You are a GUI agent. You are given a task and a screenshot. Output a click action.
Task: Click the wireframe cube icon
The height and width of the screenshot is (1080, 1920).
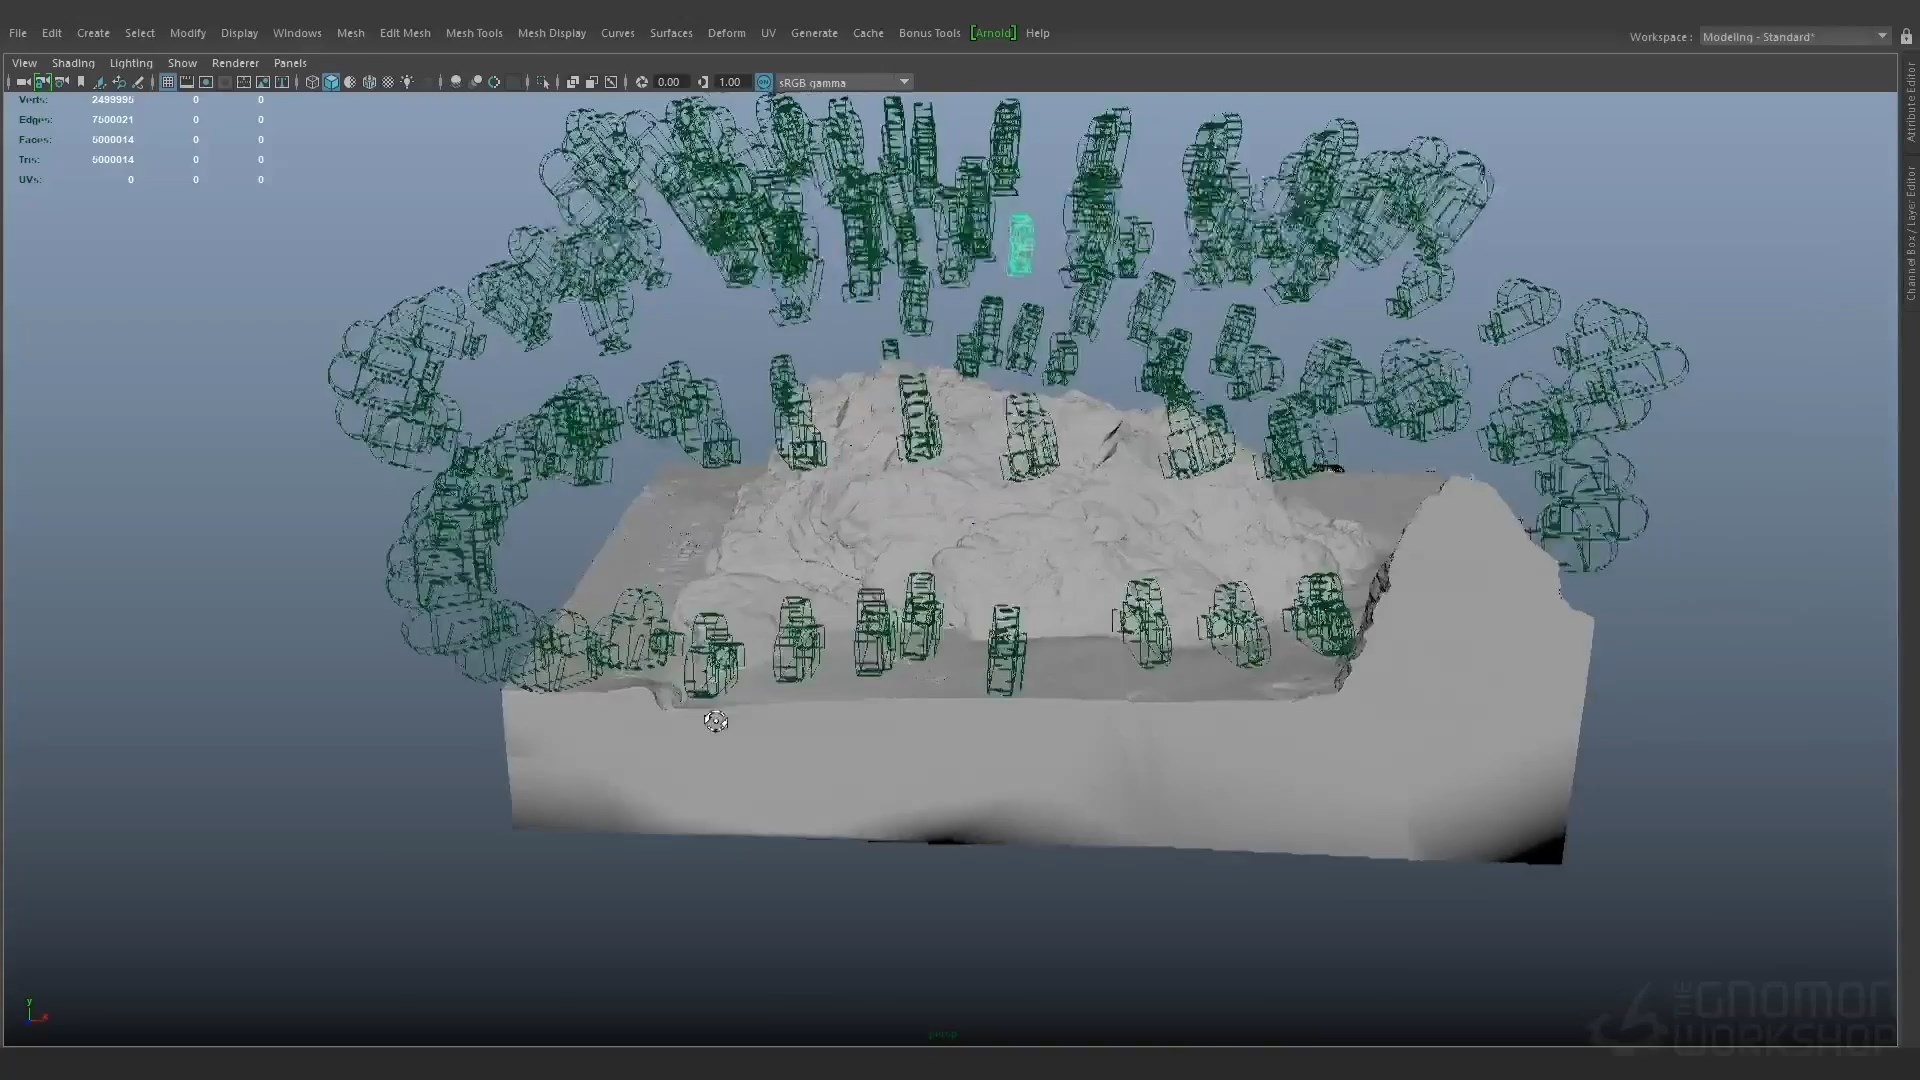click(312, 82)
